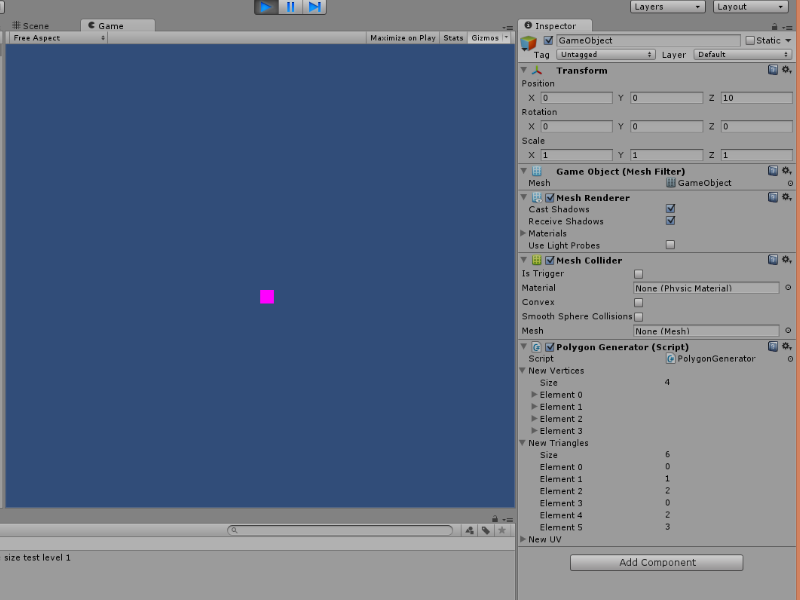Open the Layout dropdown
The width and height of the screenshot is (800, 600).
750,7
